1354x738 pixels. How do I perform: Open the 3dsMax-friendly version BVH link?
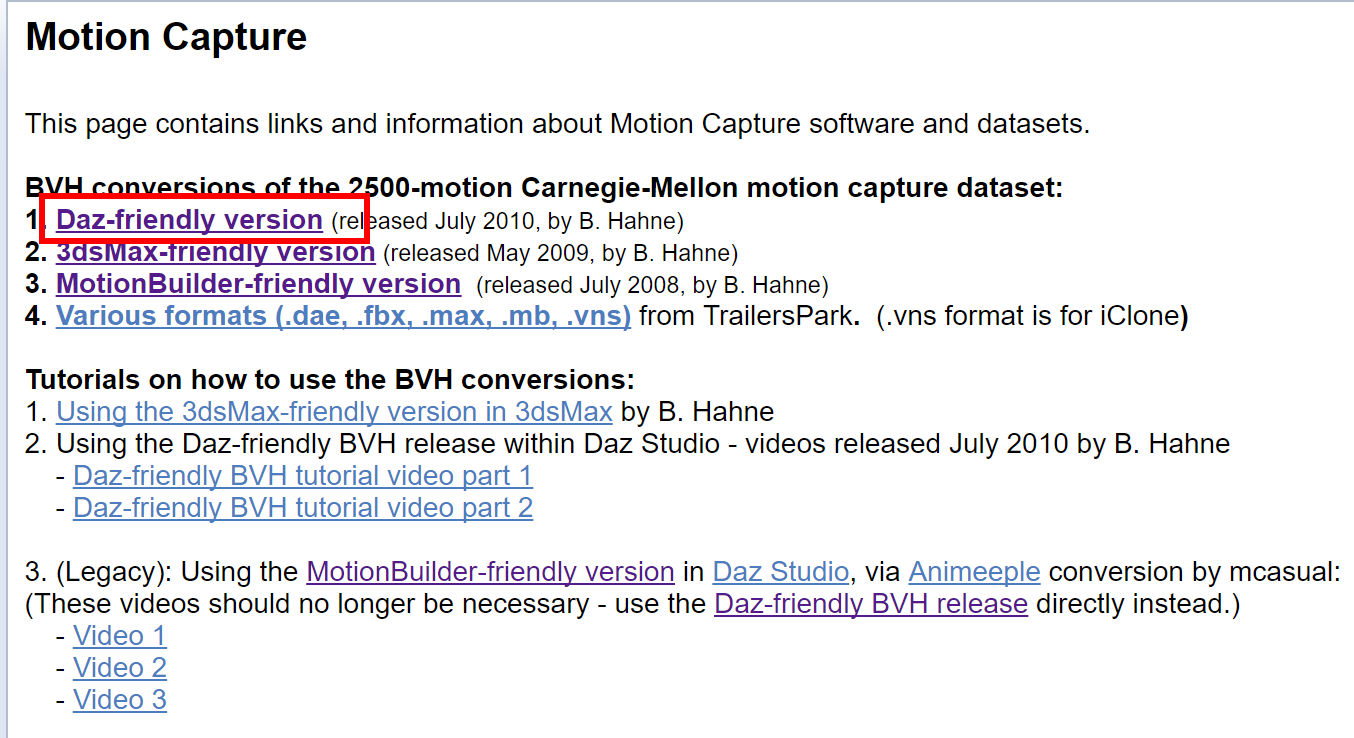click(x=215, y=252)
